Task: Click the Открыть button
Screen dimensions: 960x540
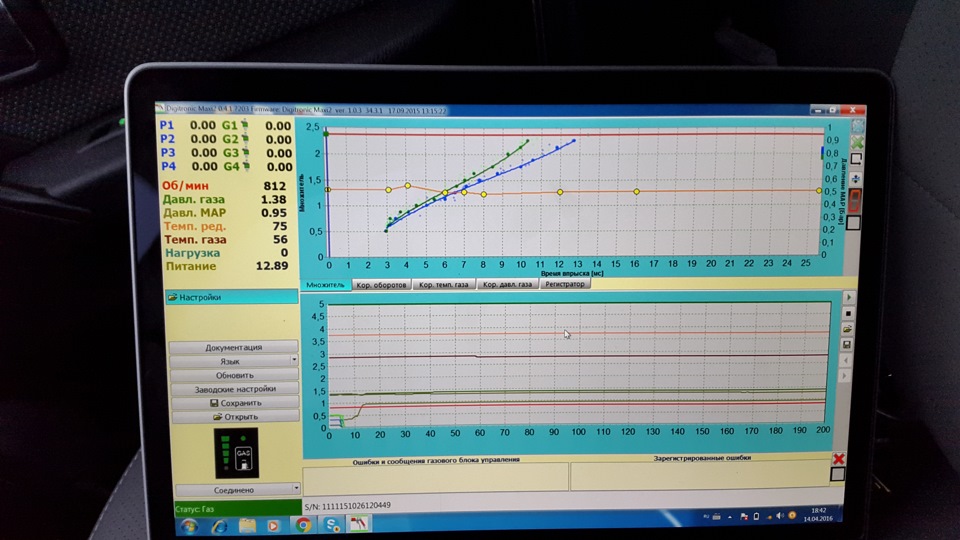Action: (x=236, y=416)
